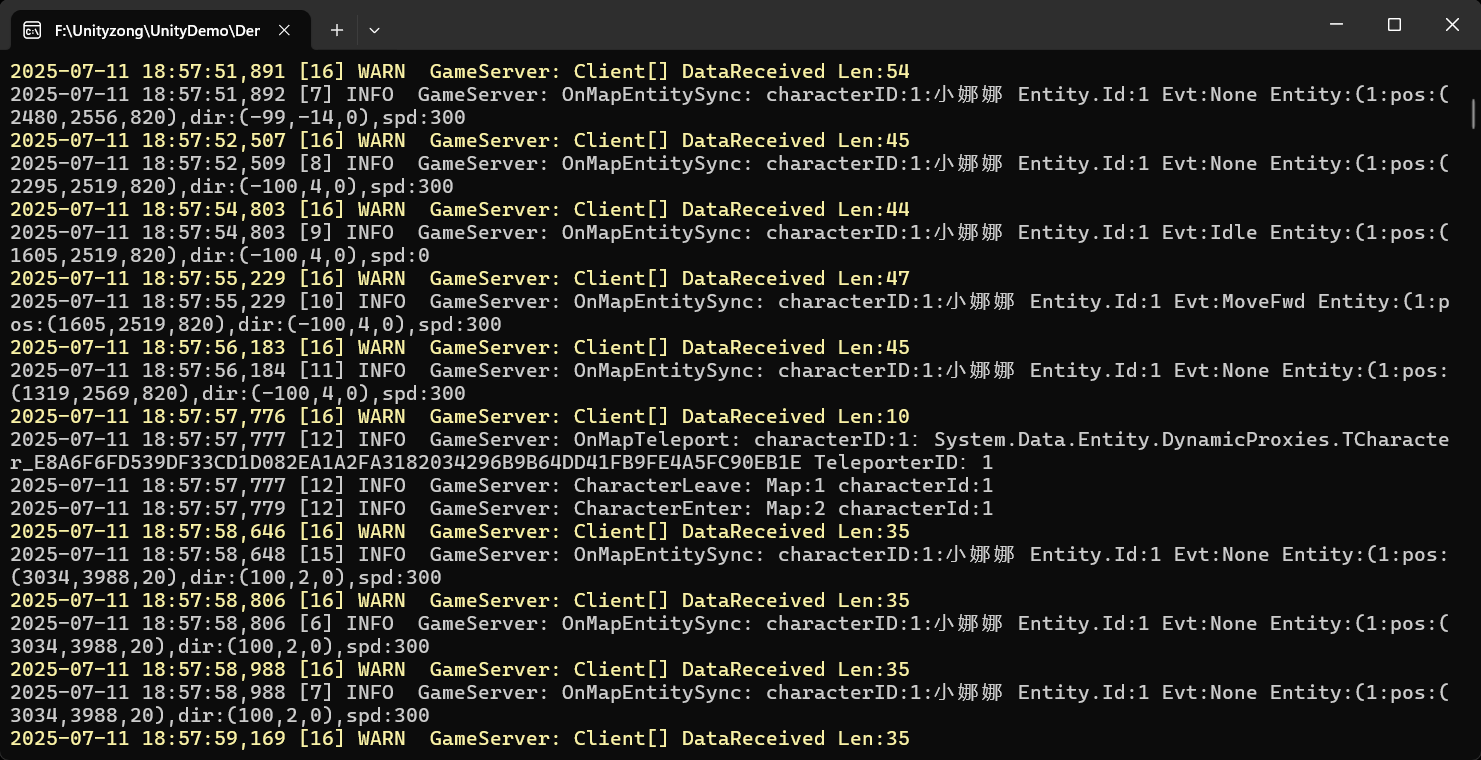Click the DataReceived Len:54 warning line
Image resolution: width=1481 pixels, height=760 pixels.
pyautogui.click(x=460, y=72)
